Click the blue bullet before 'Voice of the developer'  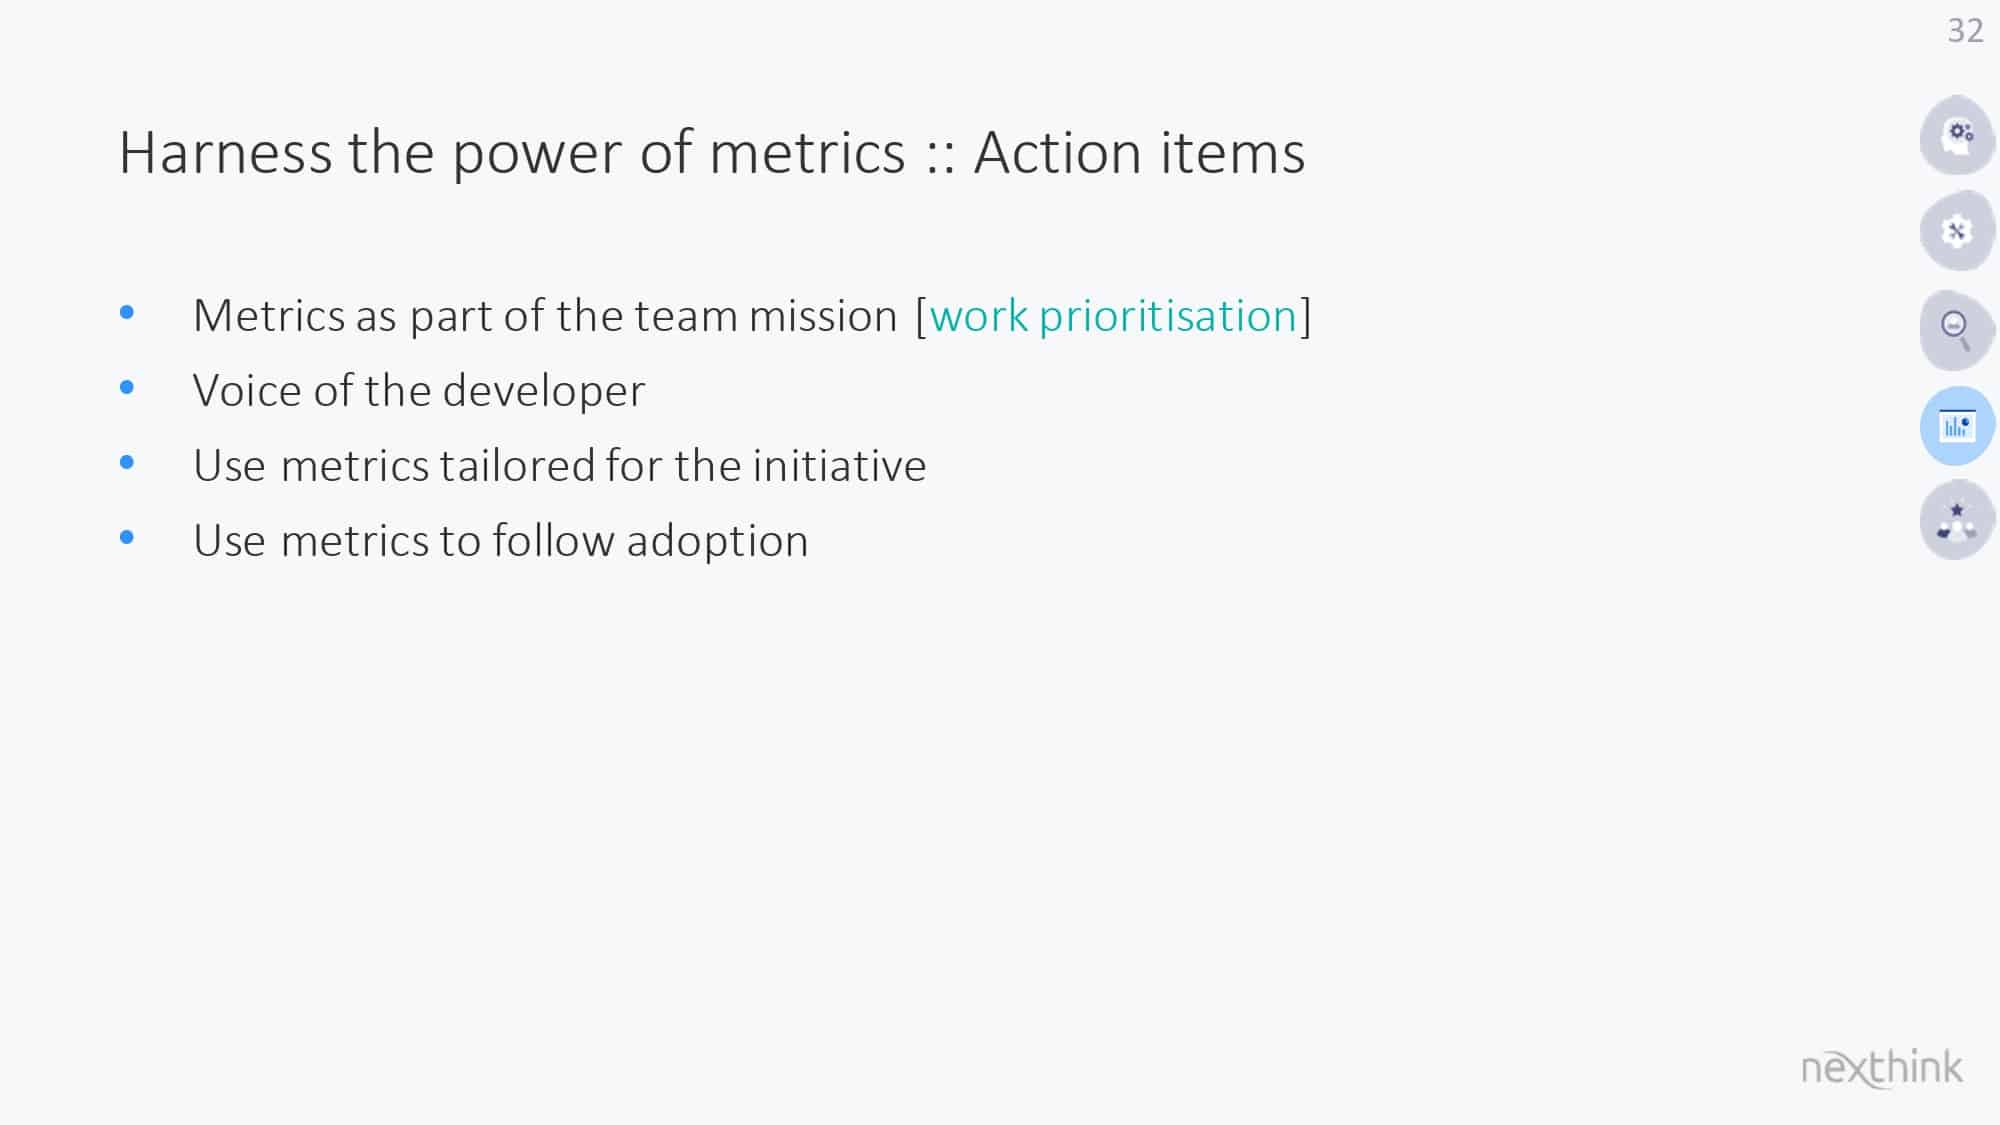127,387
